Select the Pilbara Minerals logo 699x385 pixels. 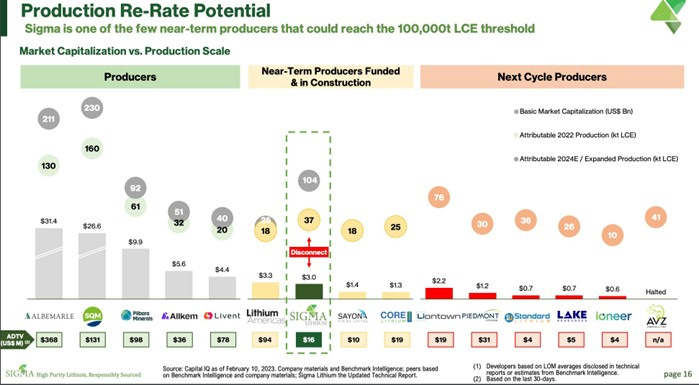click(x=136, y=315)
